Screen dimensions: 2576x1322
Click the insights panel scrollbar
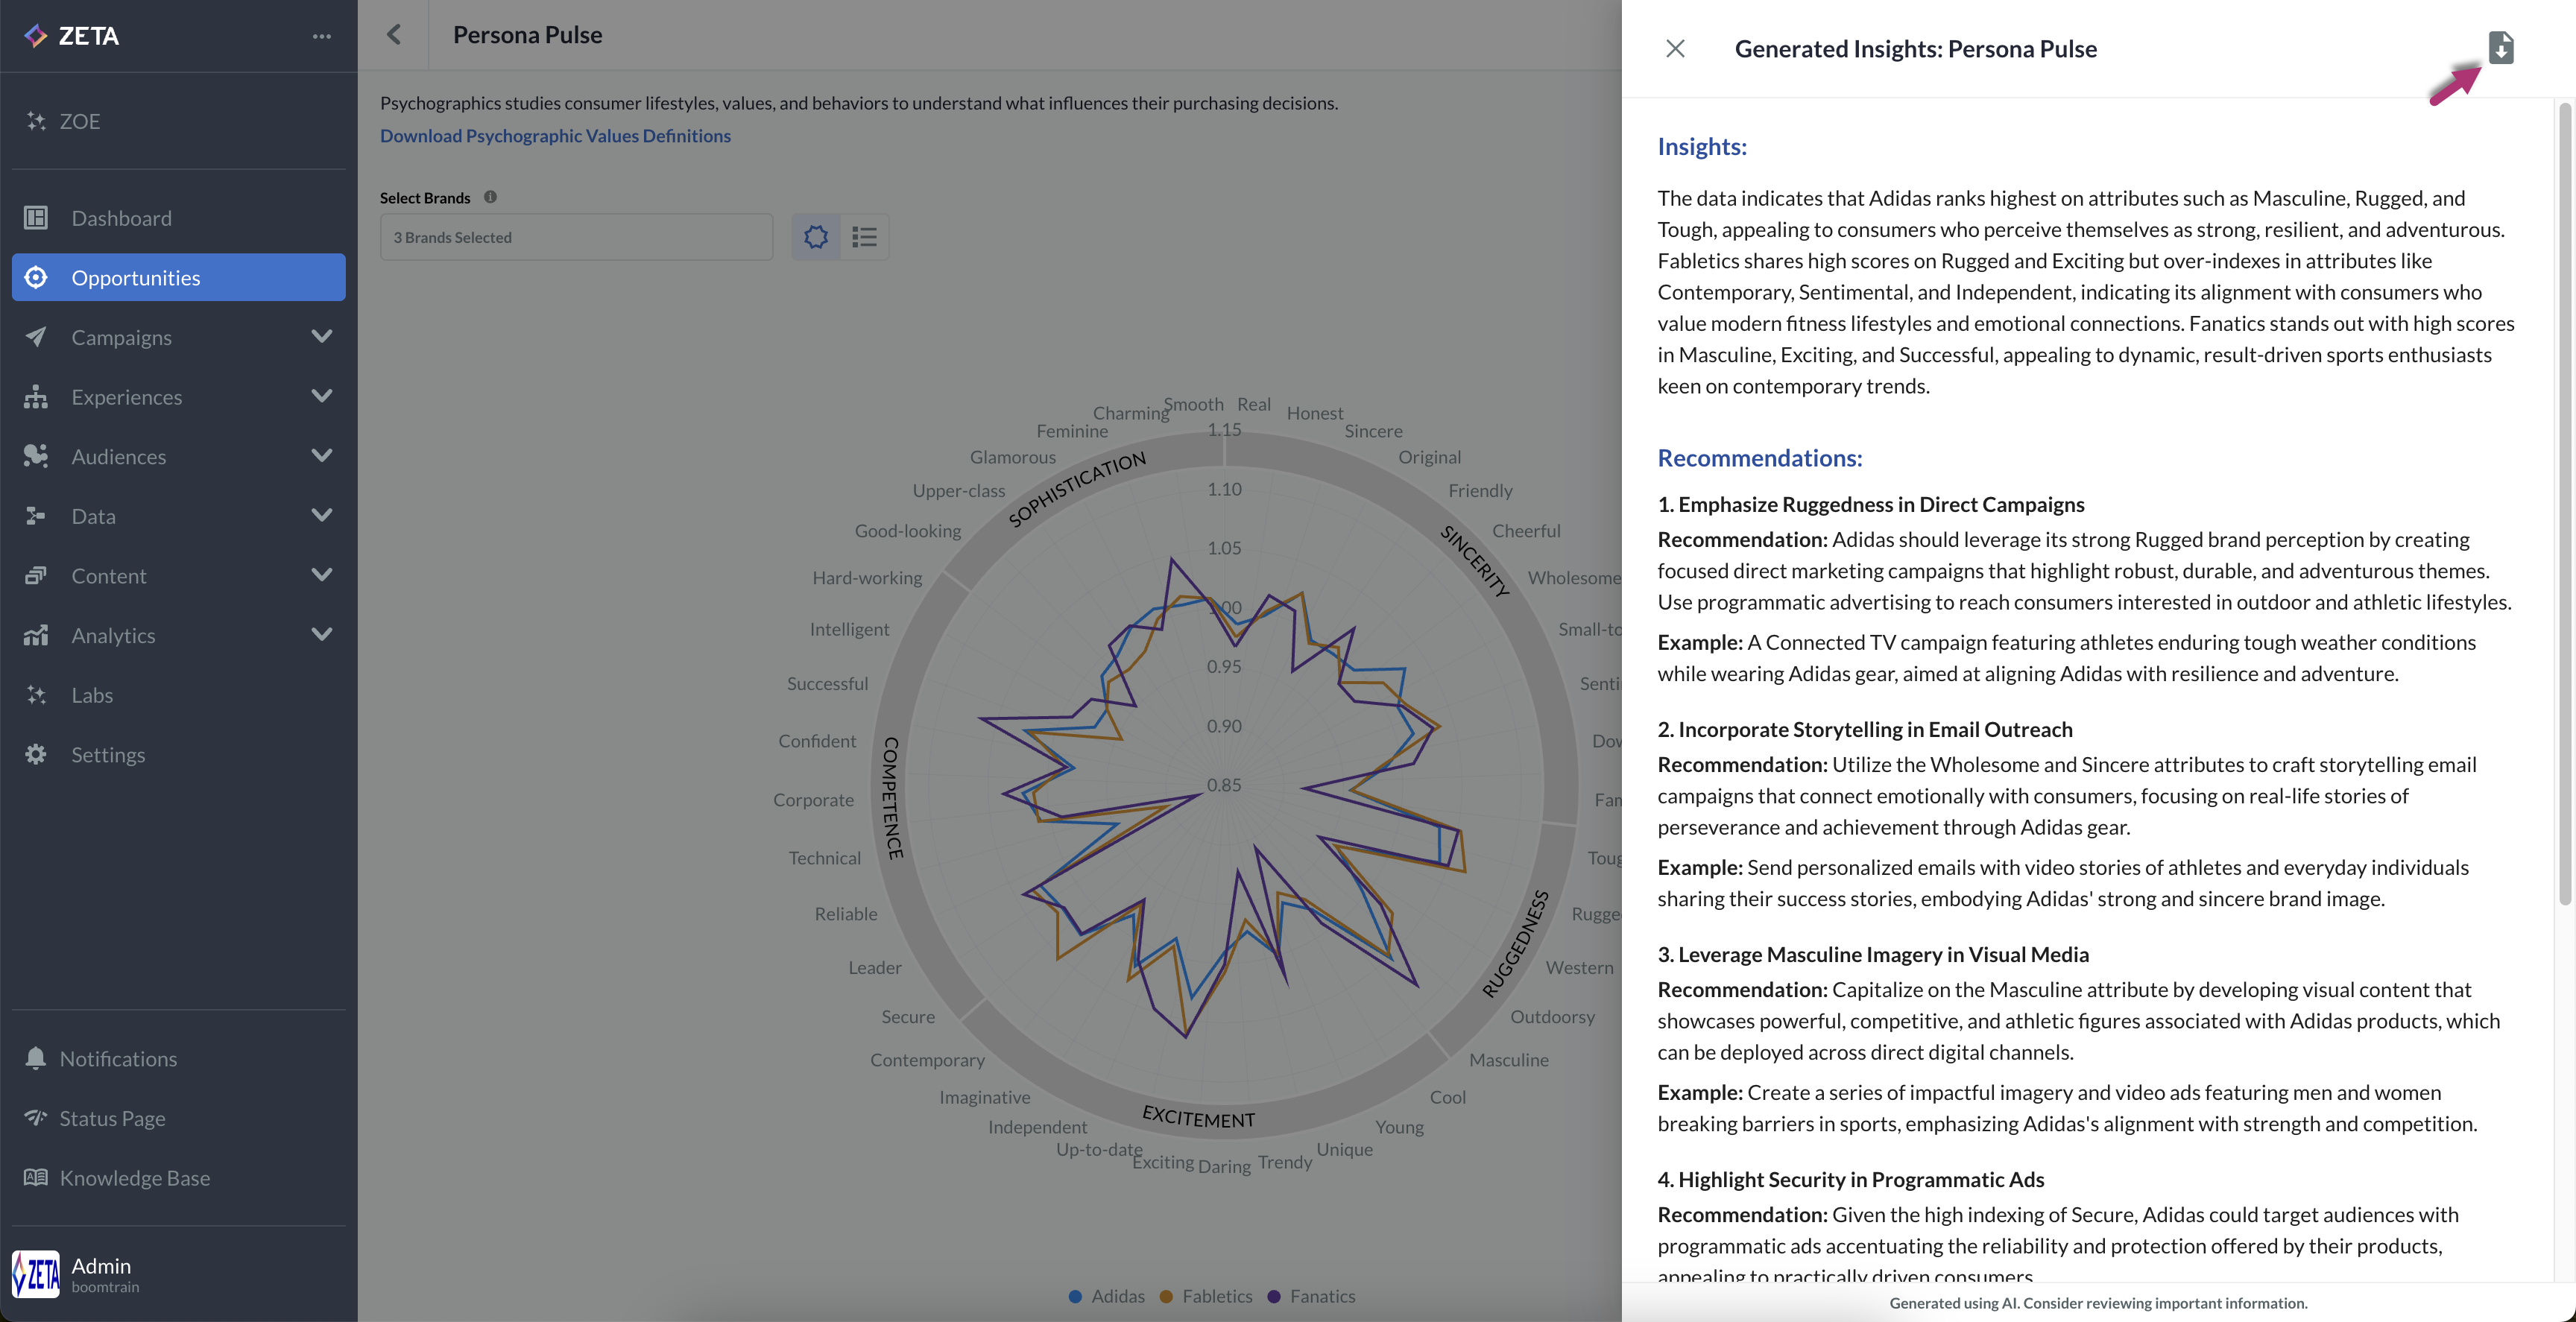2564,500
